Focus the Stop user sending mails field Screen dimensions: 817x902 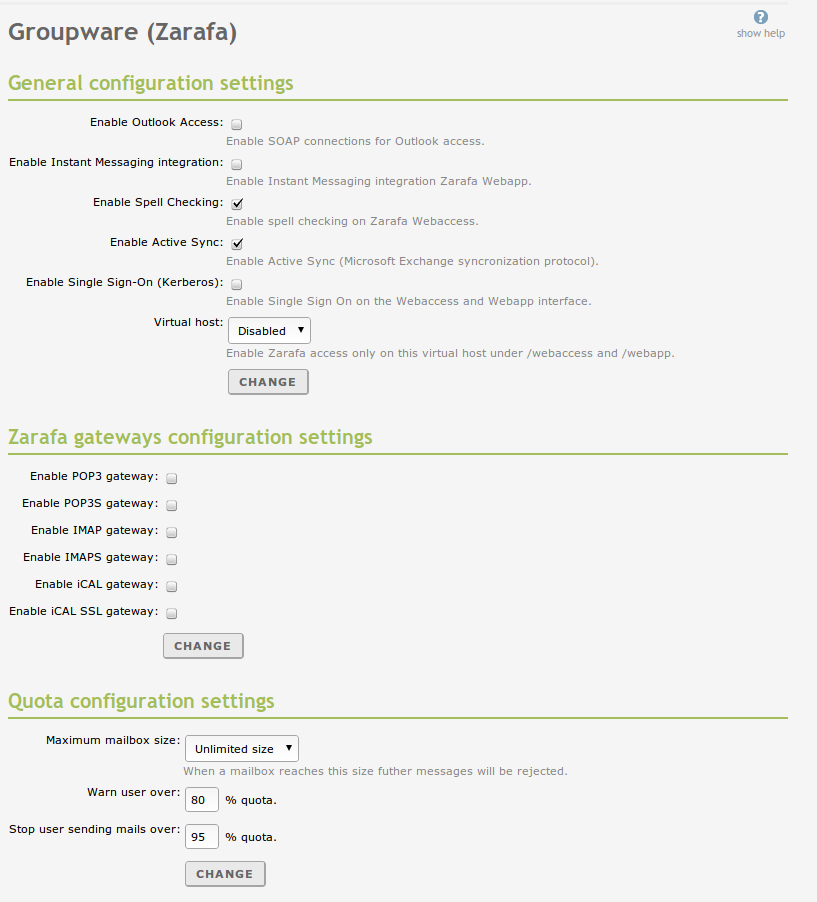coord(202,836)
